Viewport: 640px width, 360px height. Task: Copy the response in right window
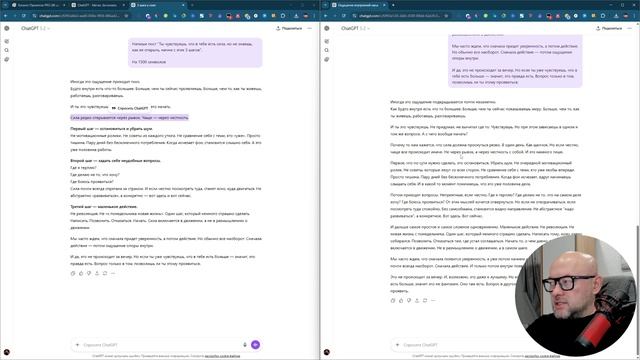coord(393,300)
